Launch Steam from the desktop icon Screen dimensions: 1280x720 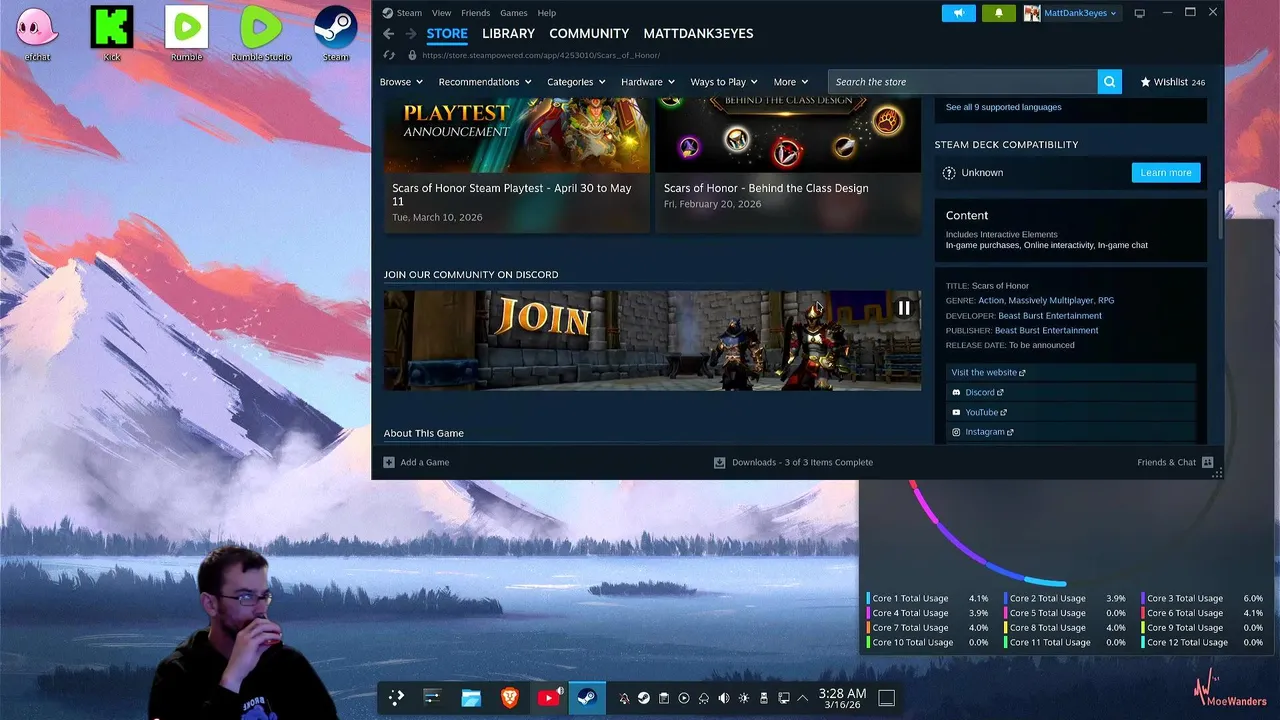[336, 34]
